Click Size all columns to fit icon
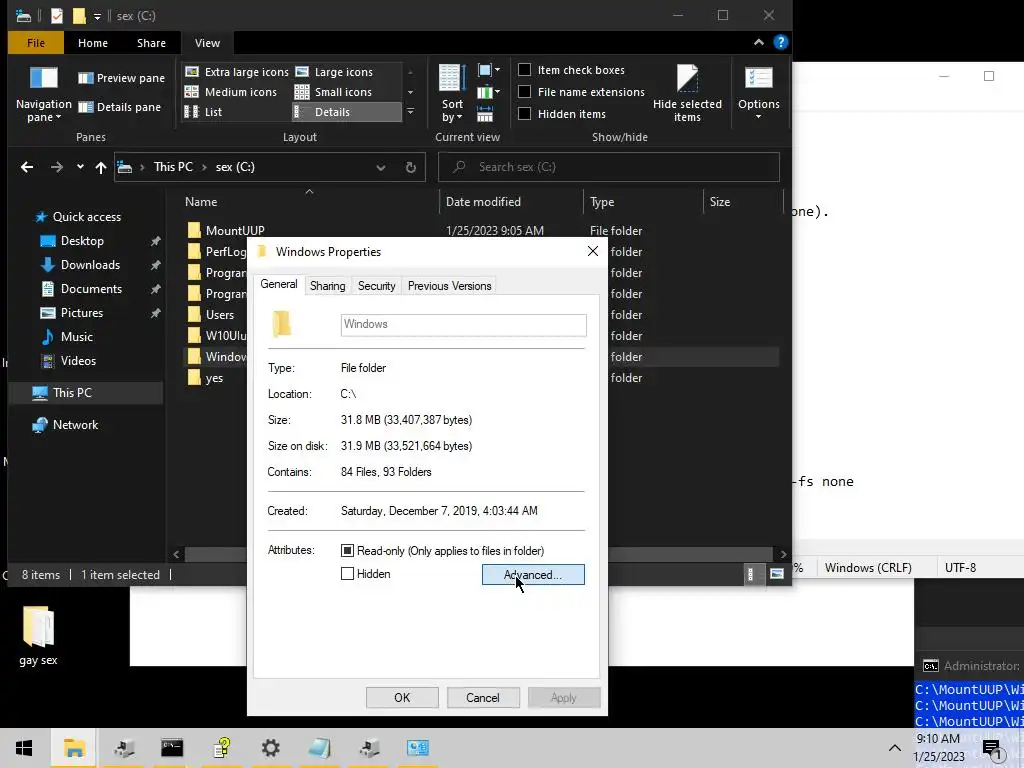 485,115
